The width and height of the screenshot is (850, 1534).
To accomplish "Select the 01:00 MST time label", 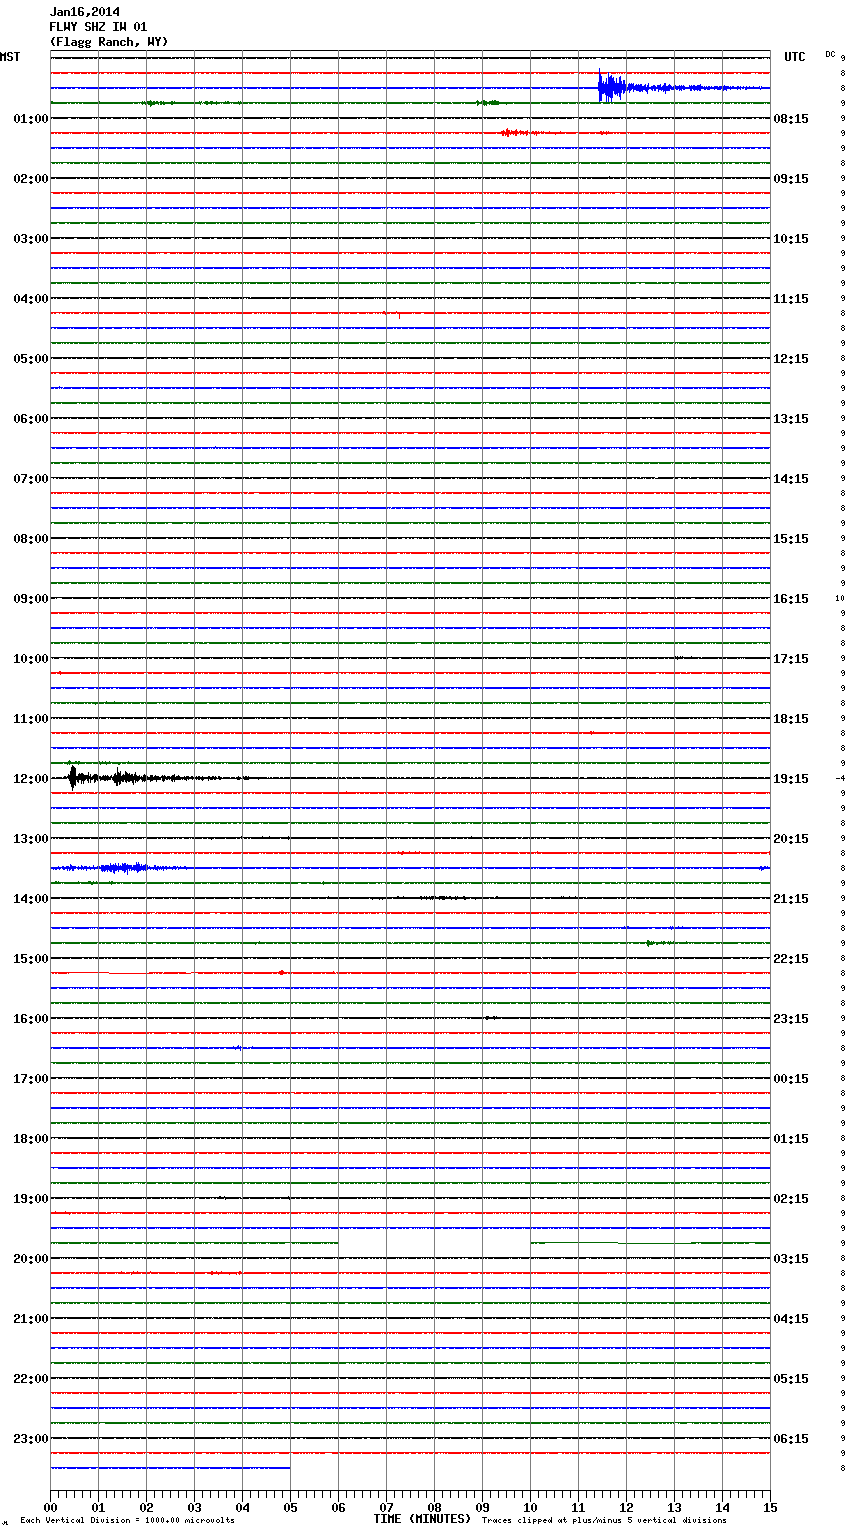I will (x=31, y=119).
